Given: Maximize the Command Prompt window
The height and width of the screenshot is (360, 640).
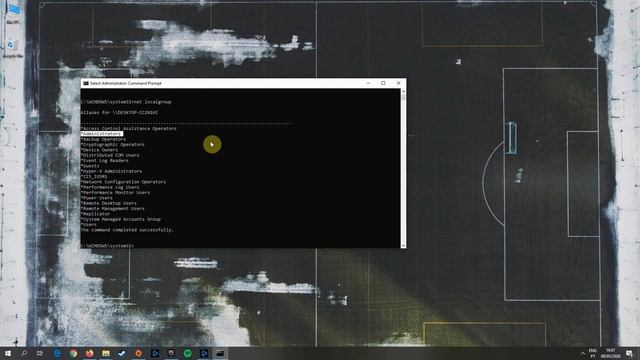Looking at the screenshot, I should pos(383,83).
